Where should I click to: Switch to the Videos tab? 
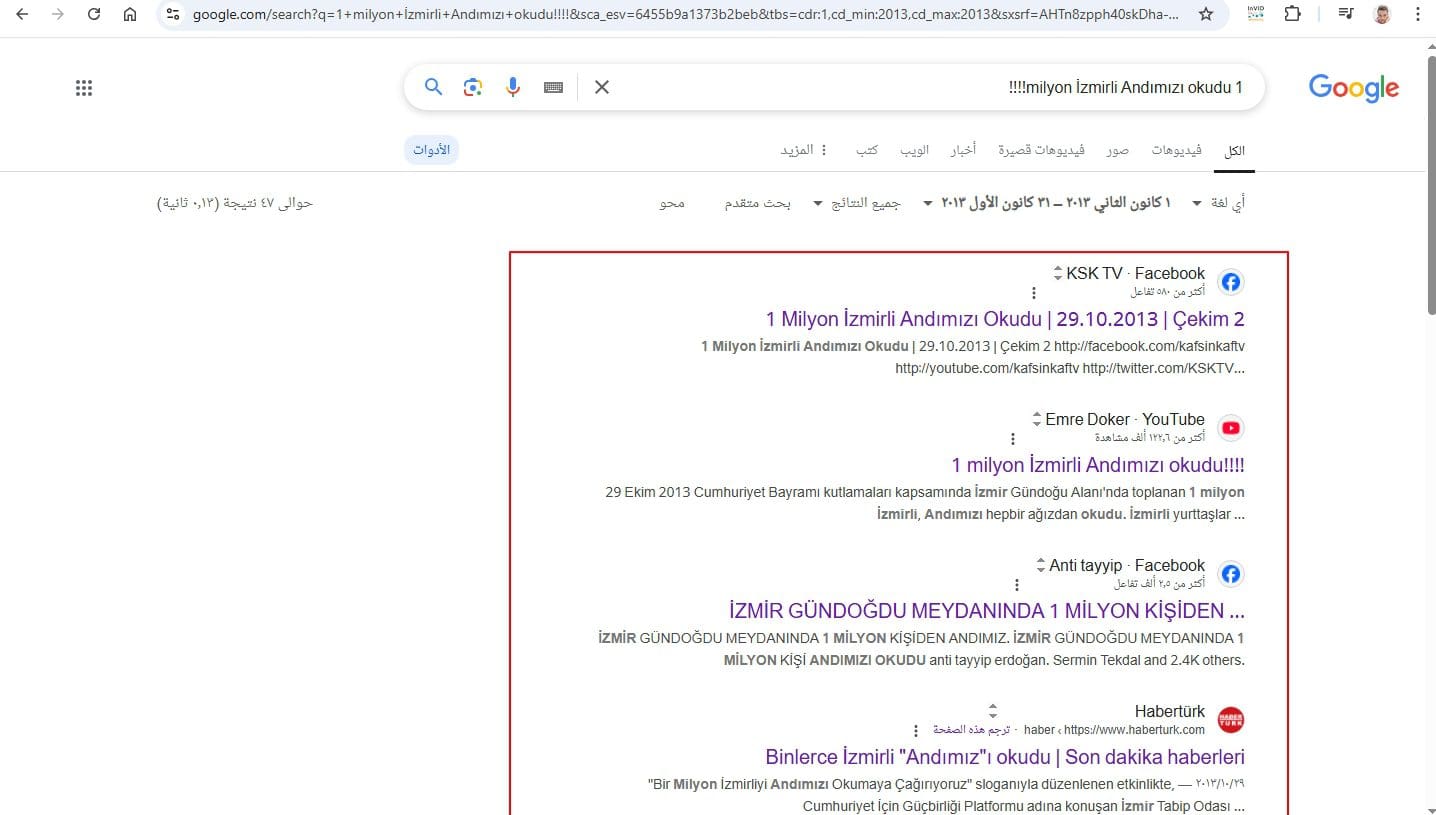(x=1177, y=150)
